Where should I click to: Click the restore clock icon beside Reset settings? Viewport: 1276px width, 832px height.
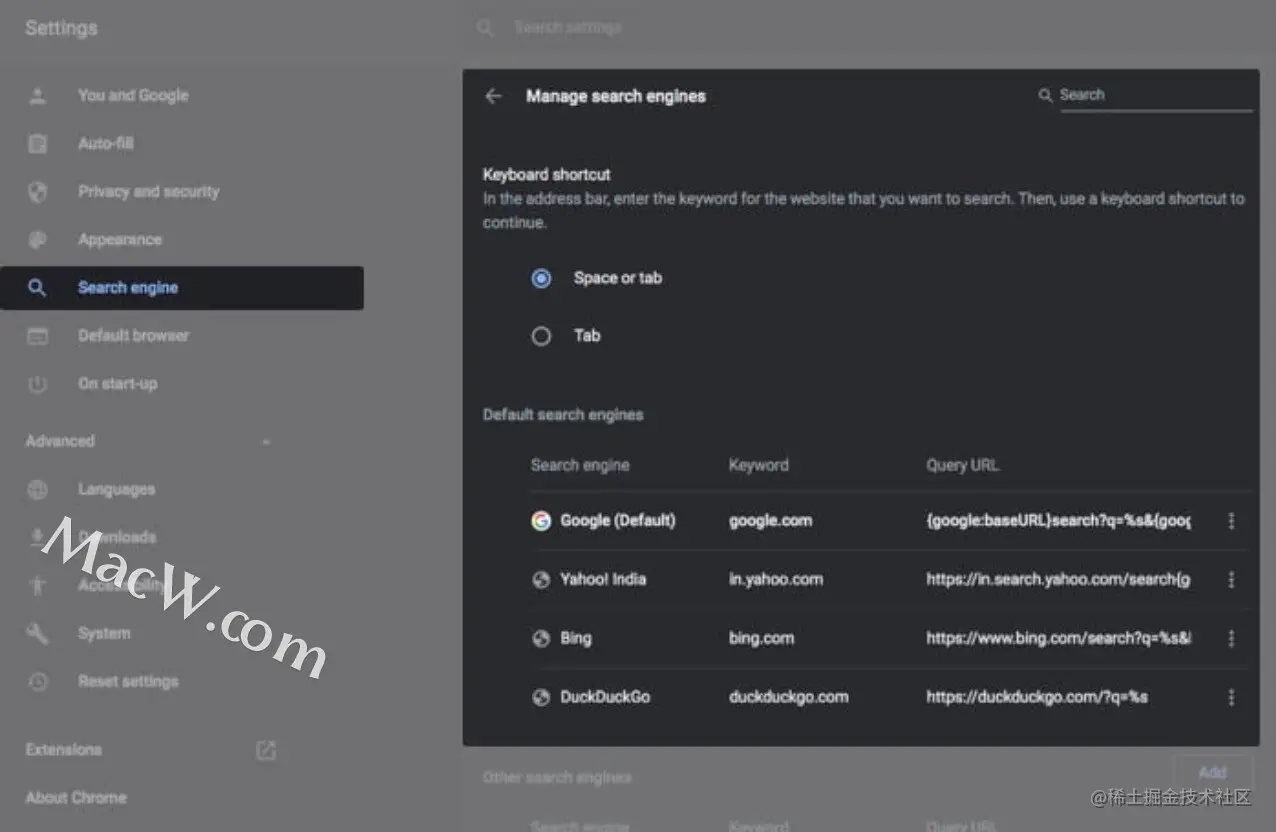38,682
